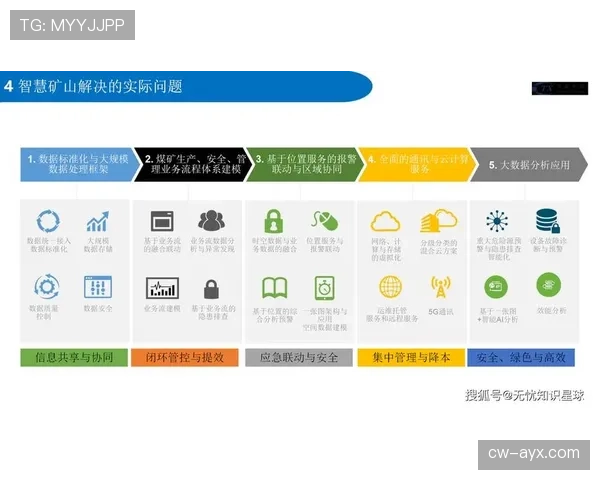Click the blue 安全、绿色与高效 box
This screenshot has width=600, height=480.
click(x=521, y=358)
